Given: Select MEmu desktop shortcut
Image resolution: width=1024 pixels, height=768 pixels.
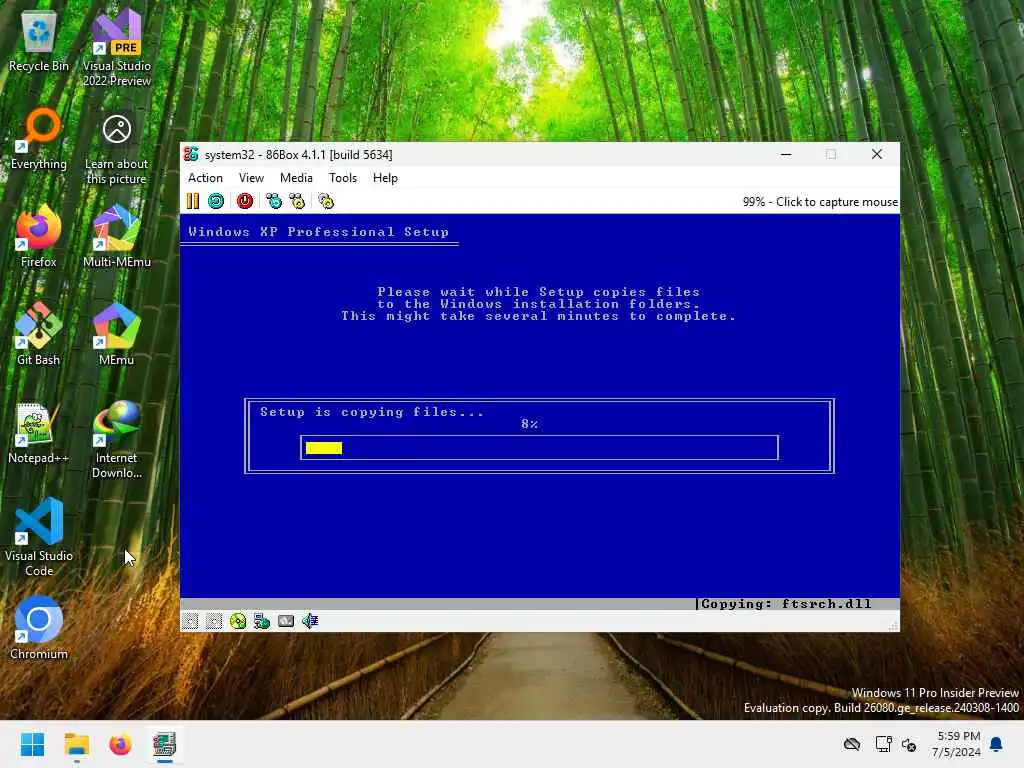Looking at the screenshot, I should [117, 335].
